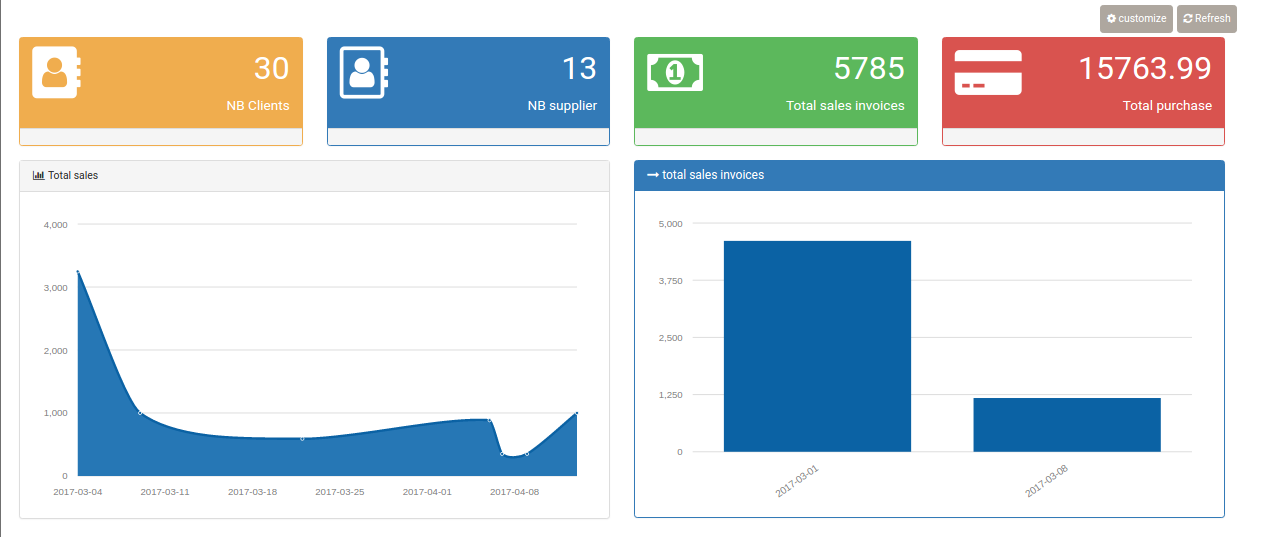The width and height of the screenshot is (1267, 537).
Task: Click the gear icon in customize button
Action: [1112, 19]
